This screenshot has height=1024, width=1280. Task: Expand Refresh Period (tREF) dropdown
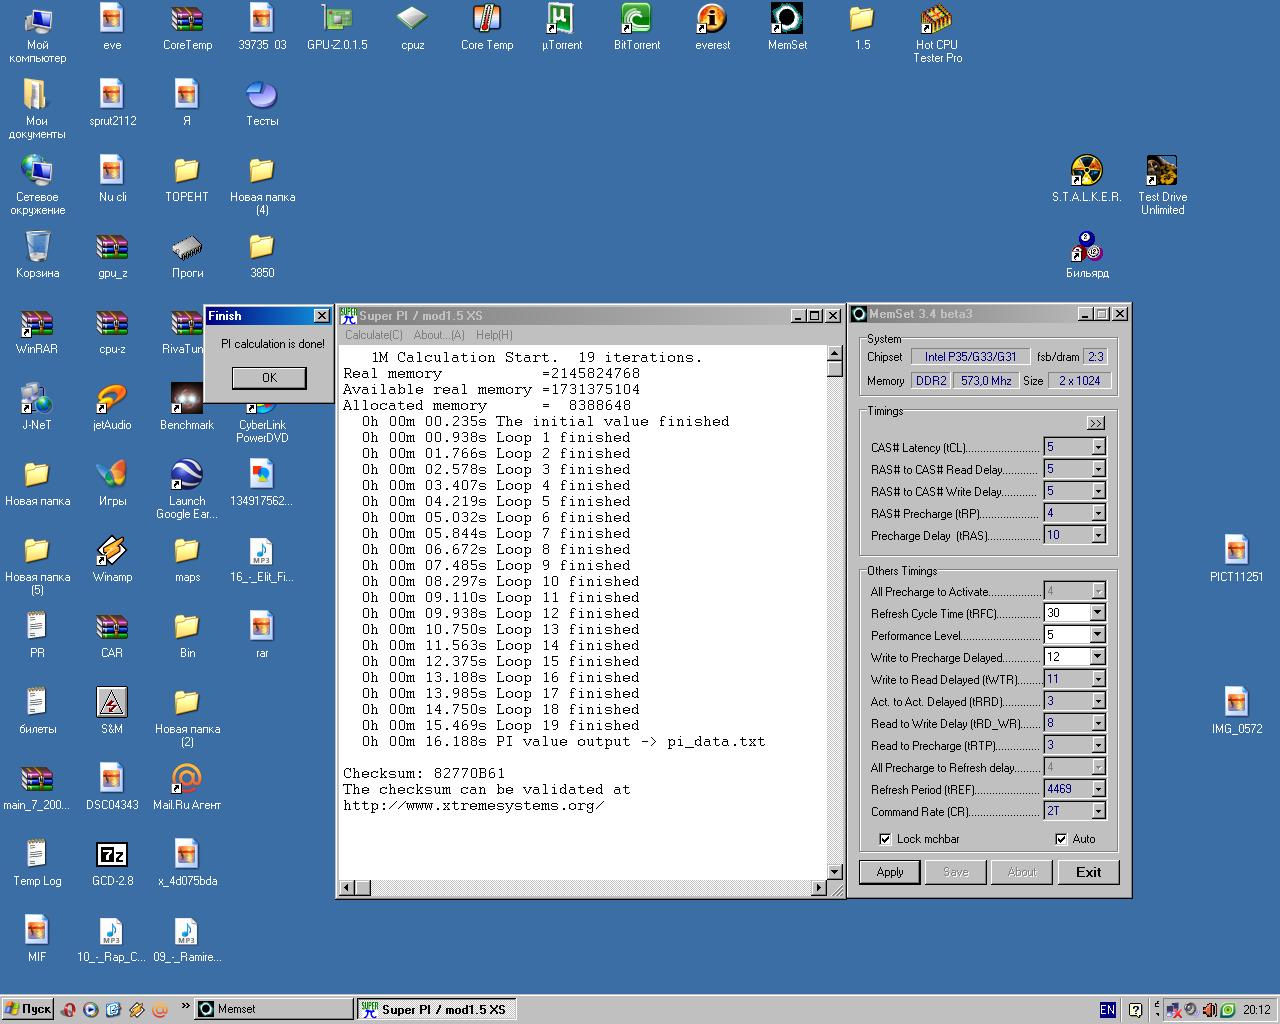1098,789
